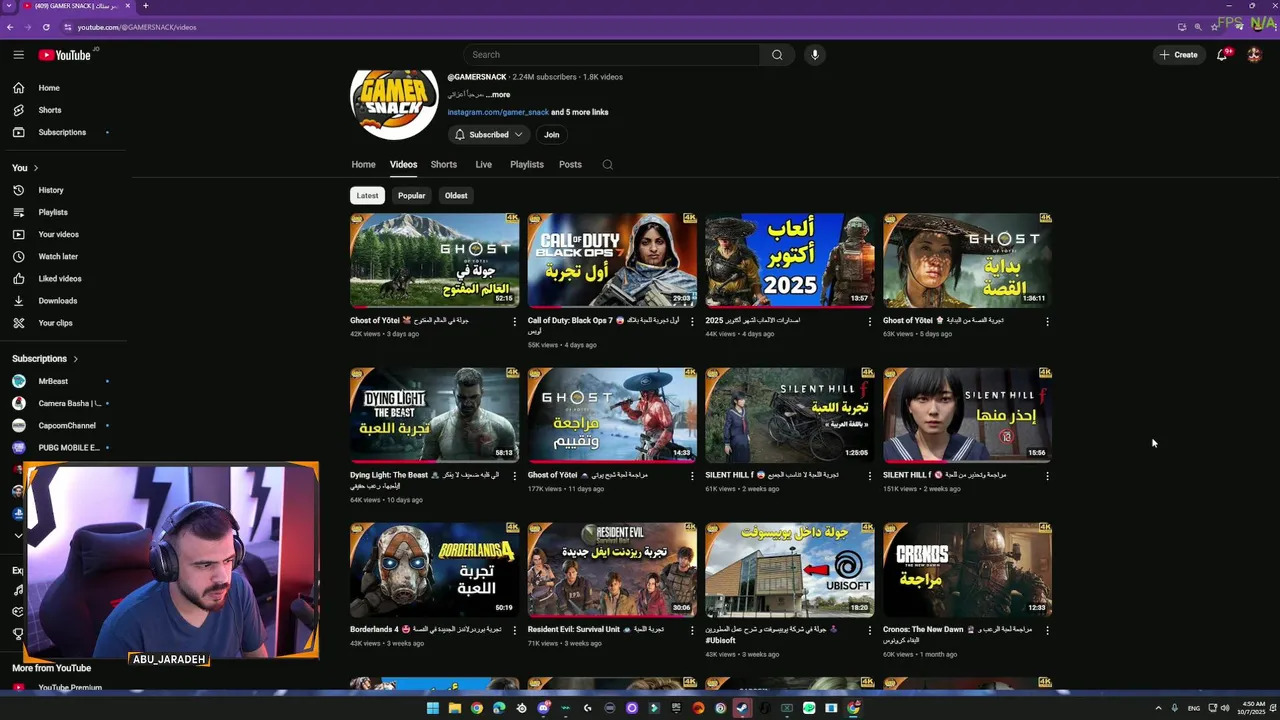Open new browser tab
The image size is (1280, 720).
click(145, 6)
